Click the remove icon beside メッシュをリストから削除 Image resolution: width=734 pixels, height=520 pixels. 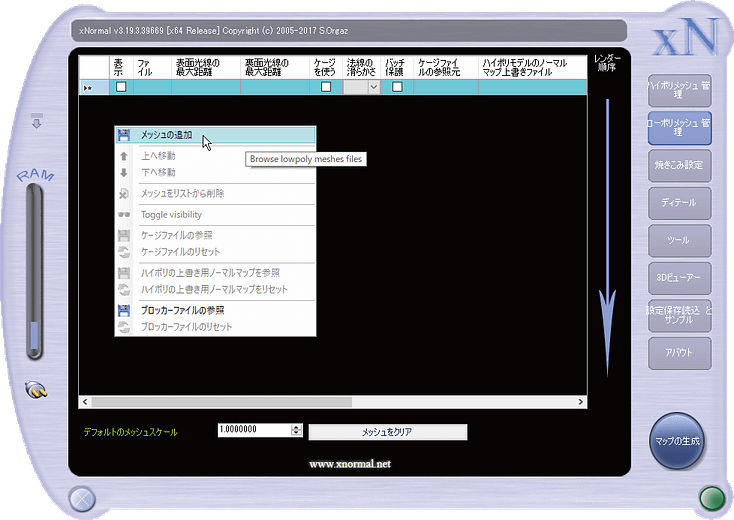point(124,193)
